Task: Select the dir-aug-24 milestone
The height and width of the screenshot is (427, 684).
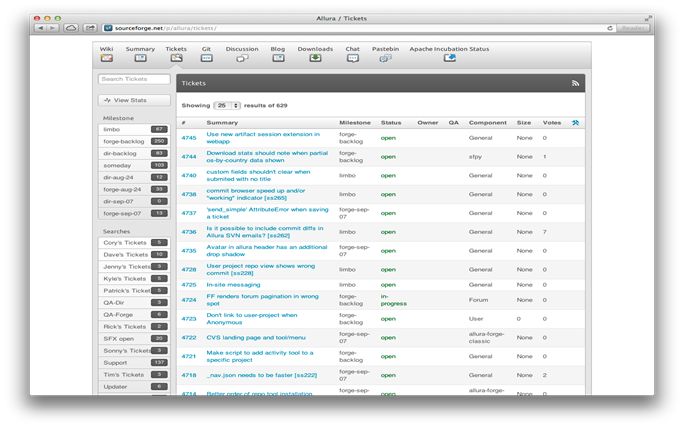Action: tap(133, 178)
